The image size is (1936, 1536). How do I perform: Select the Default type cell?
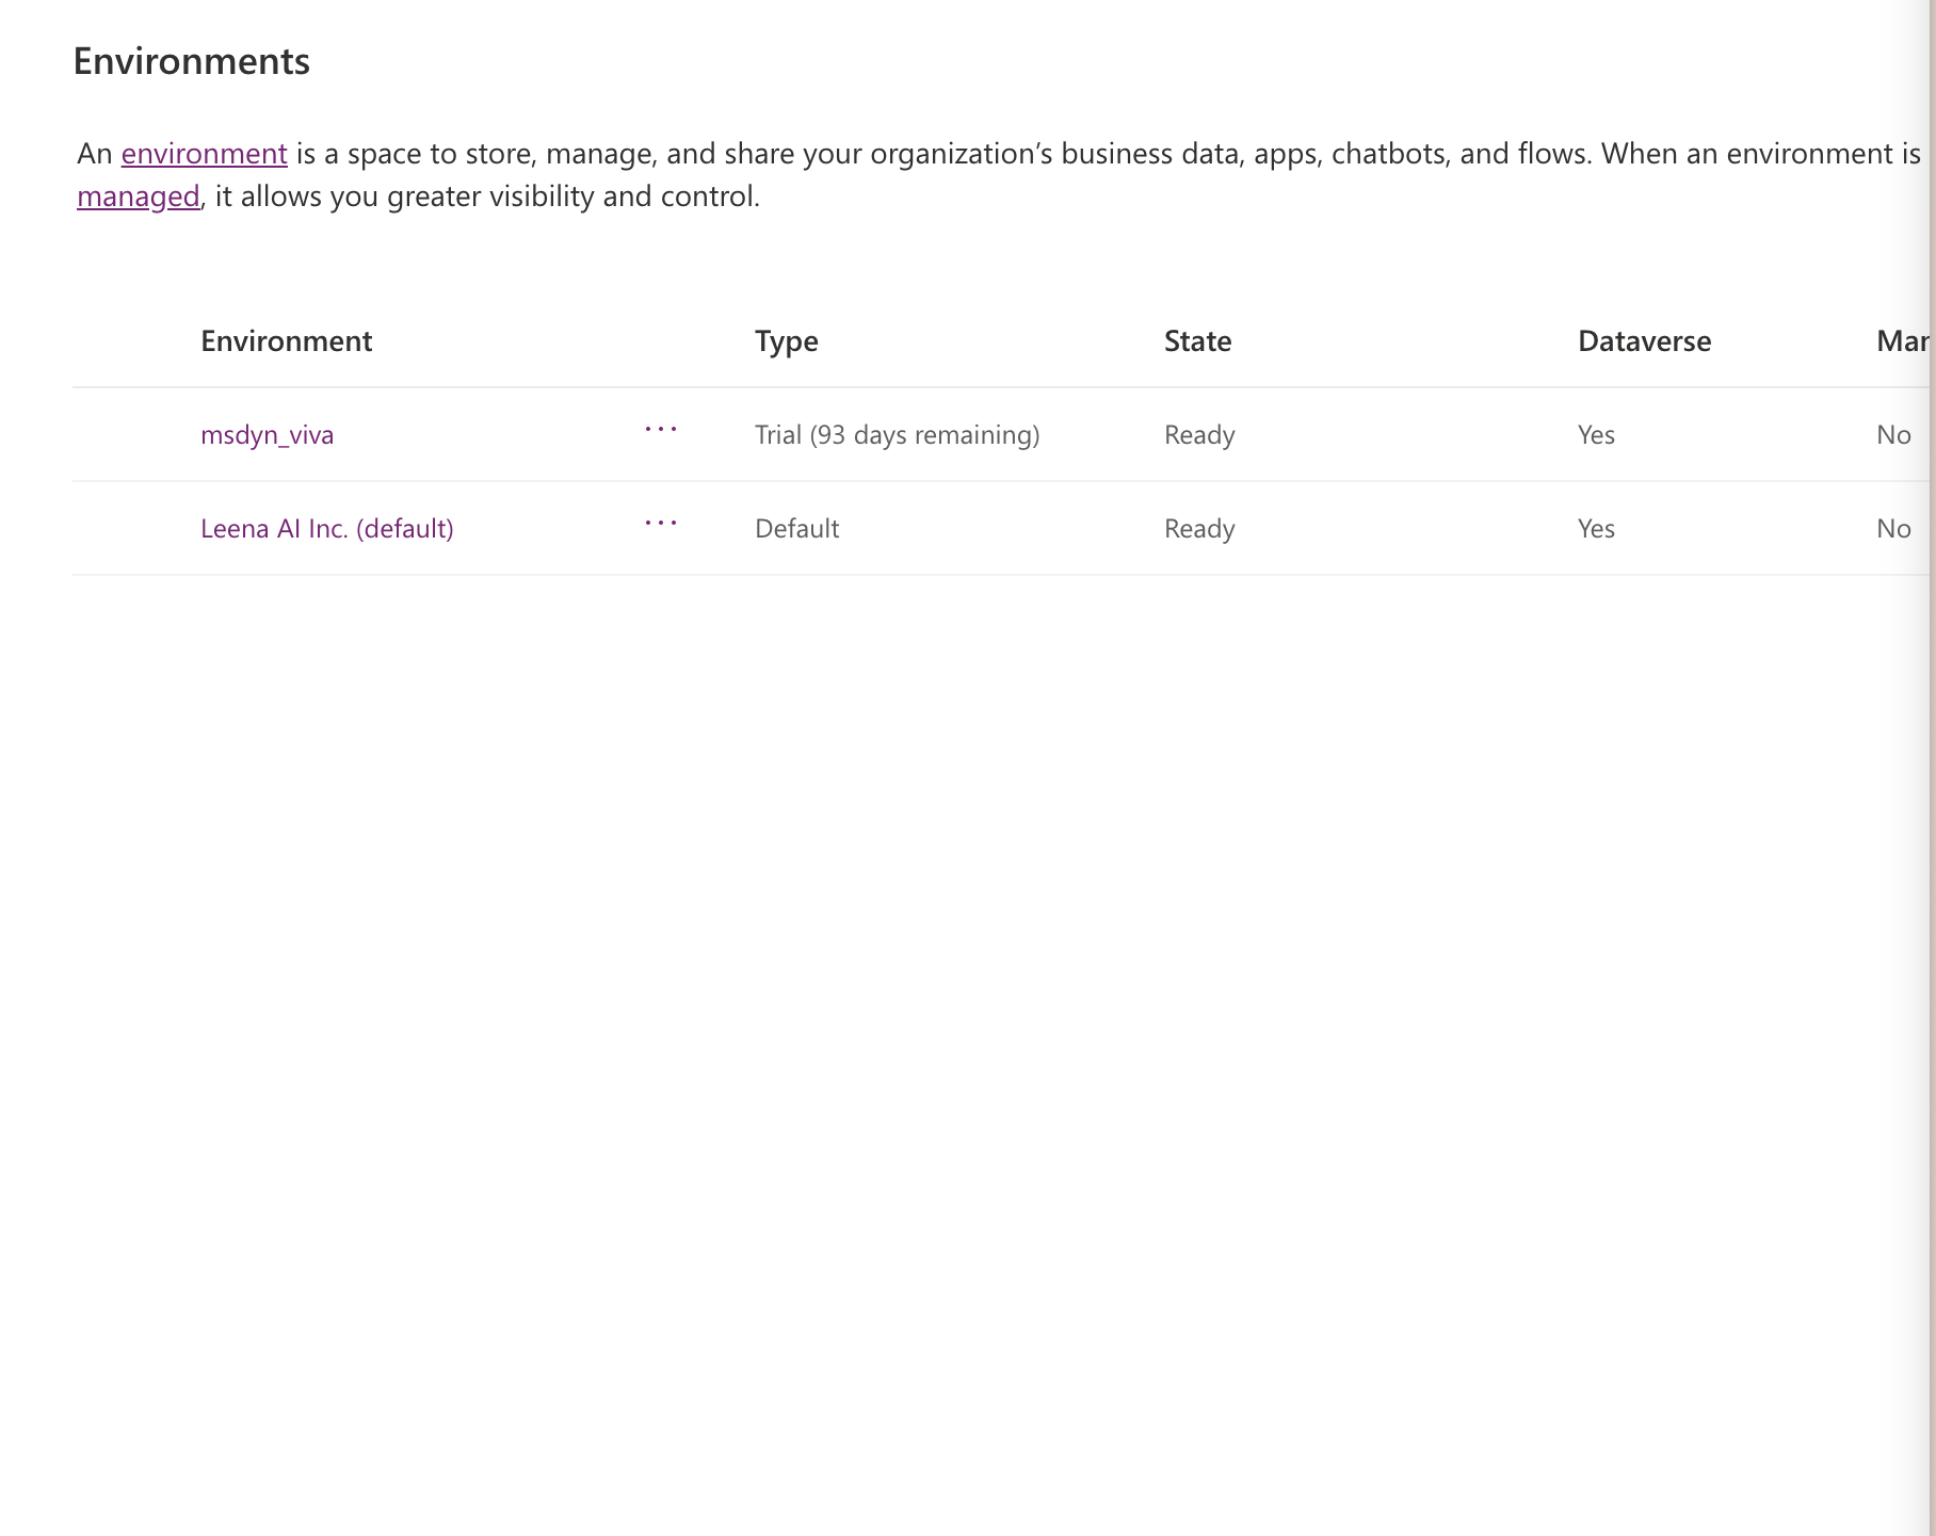click(x=797, y=528)
